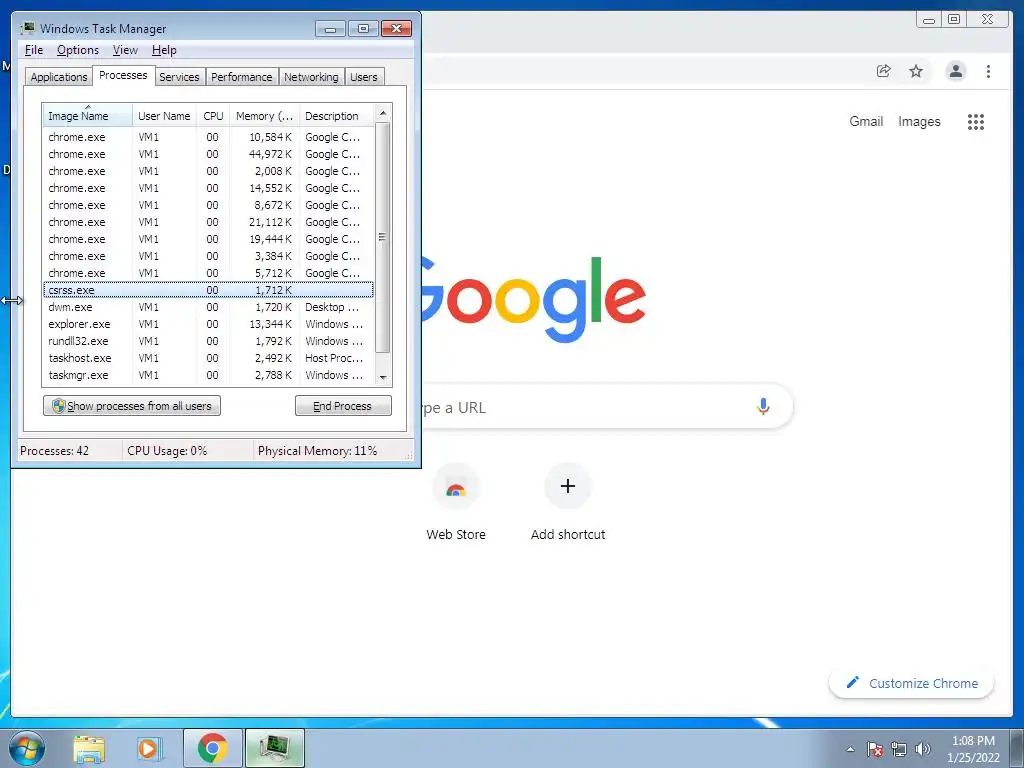The image size is (1024, 768).
Task: Select chrome.exe using 21,112 K memory
Action: pos(208,222)
